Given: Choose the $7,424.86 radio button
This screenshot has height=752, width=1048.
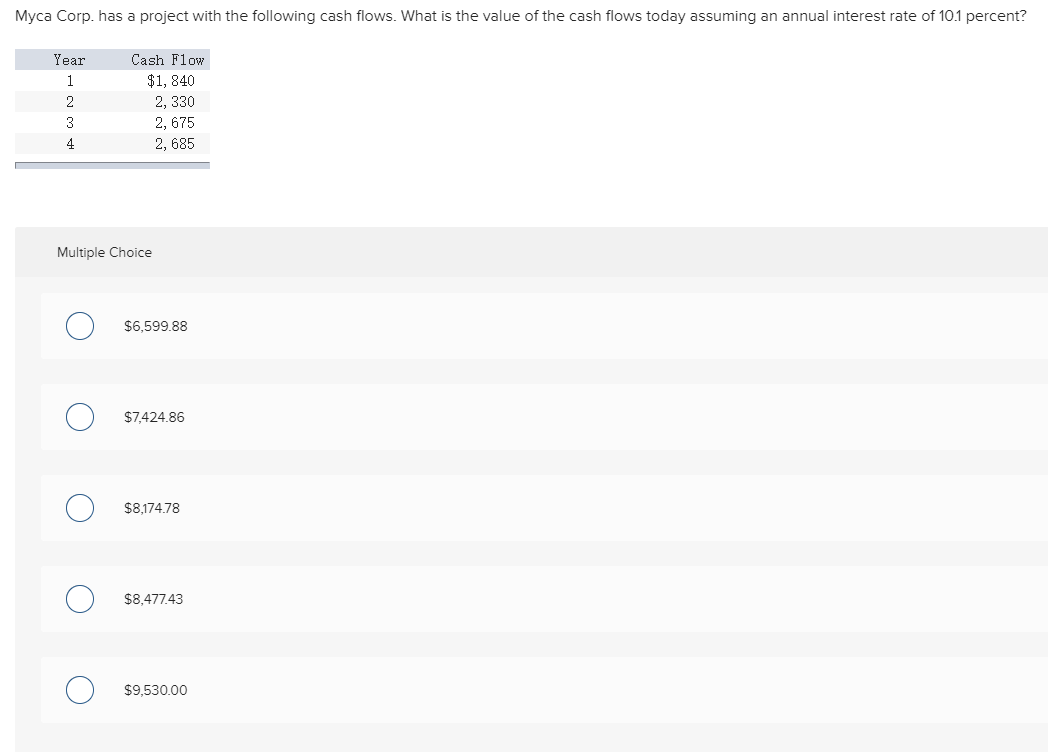Looking at the screenshot, I should pos(80,417).
